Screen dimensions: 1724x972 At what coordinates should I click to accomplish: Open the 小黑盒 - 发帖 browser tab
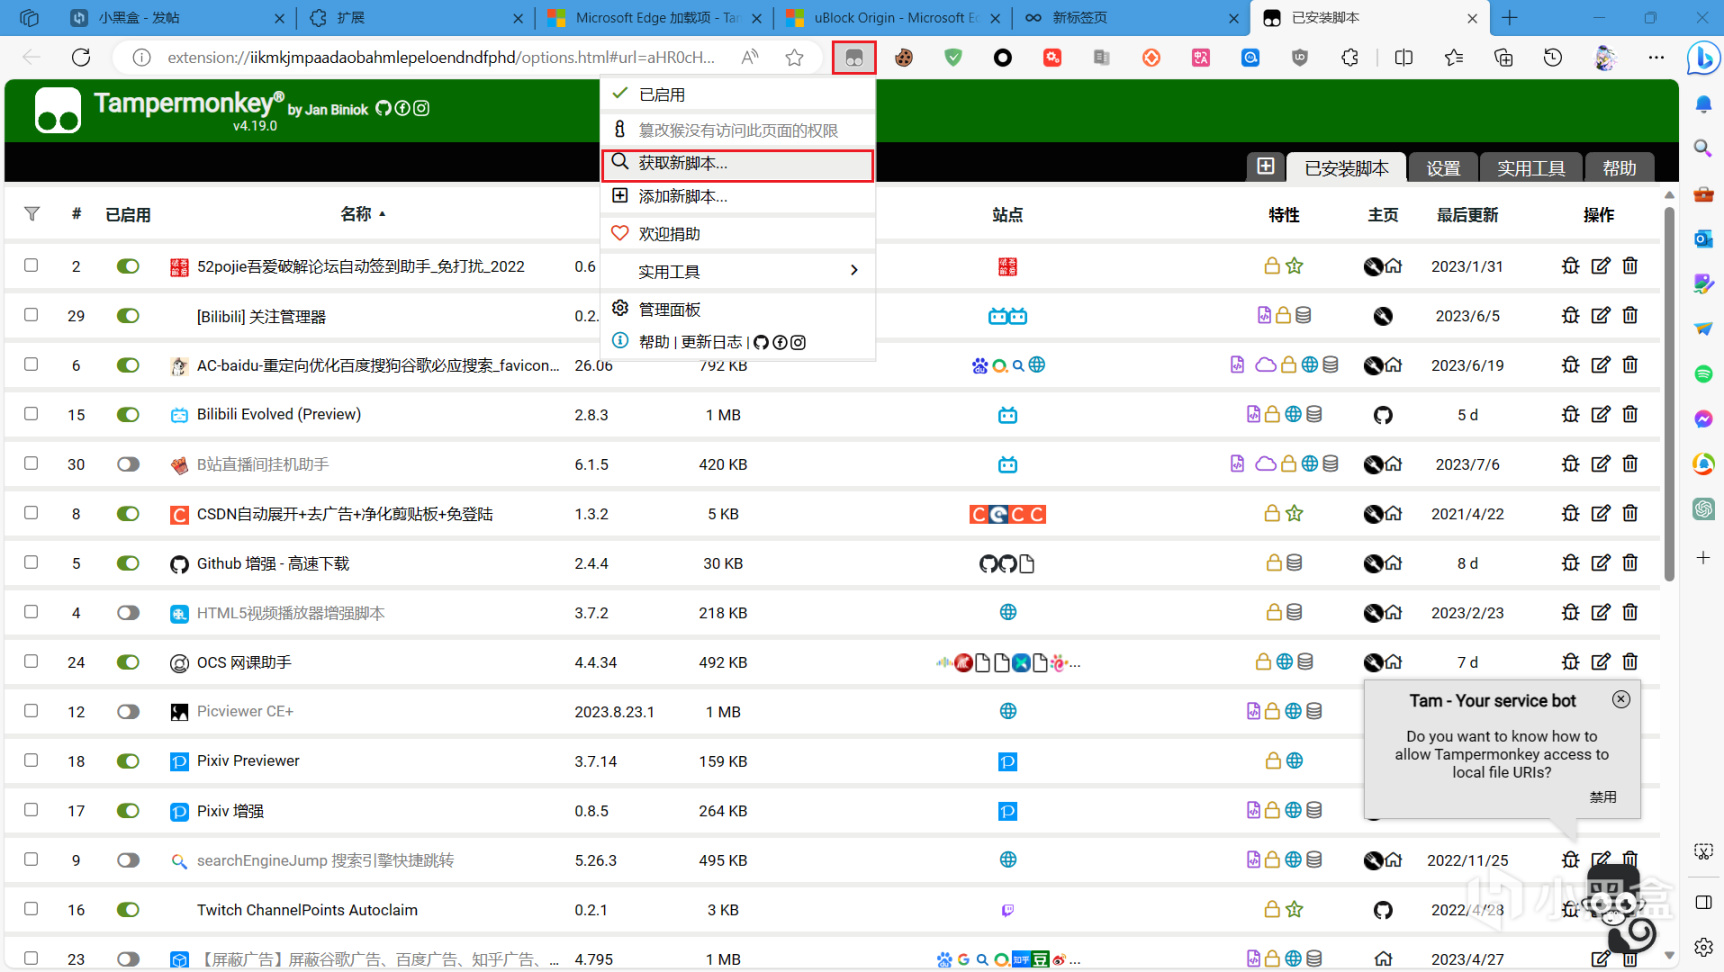point(178,18)
